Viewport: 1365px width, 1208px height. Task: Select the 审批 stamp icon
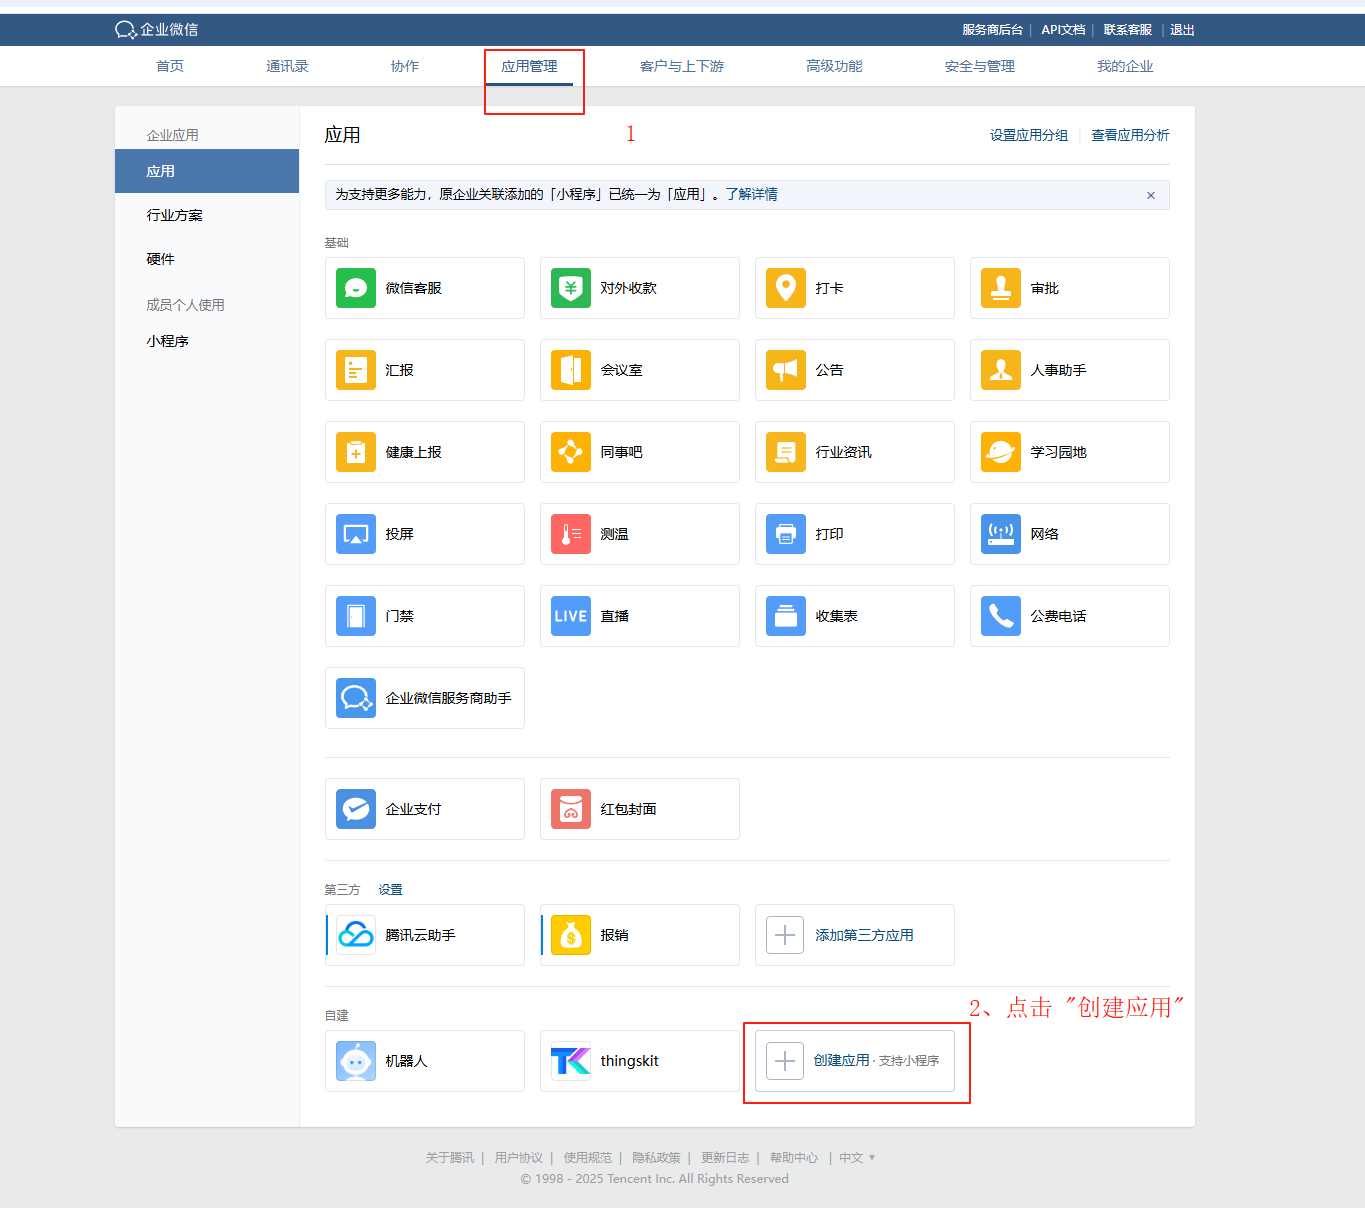pos(1001,288)
